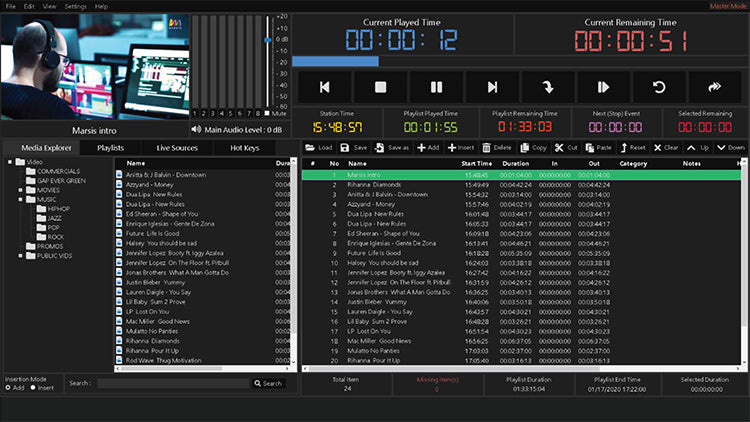
Task: Open the Settings menu
Action: tap(74, 6)
